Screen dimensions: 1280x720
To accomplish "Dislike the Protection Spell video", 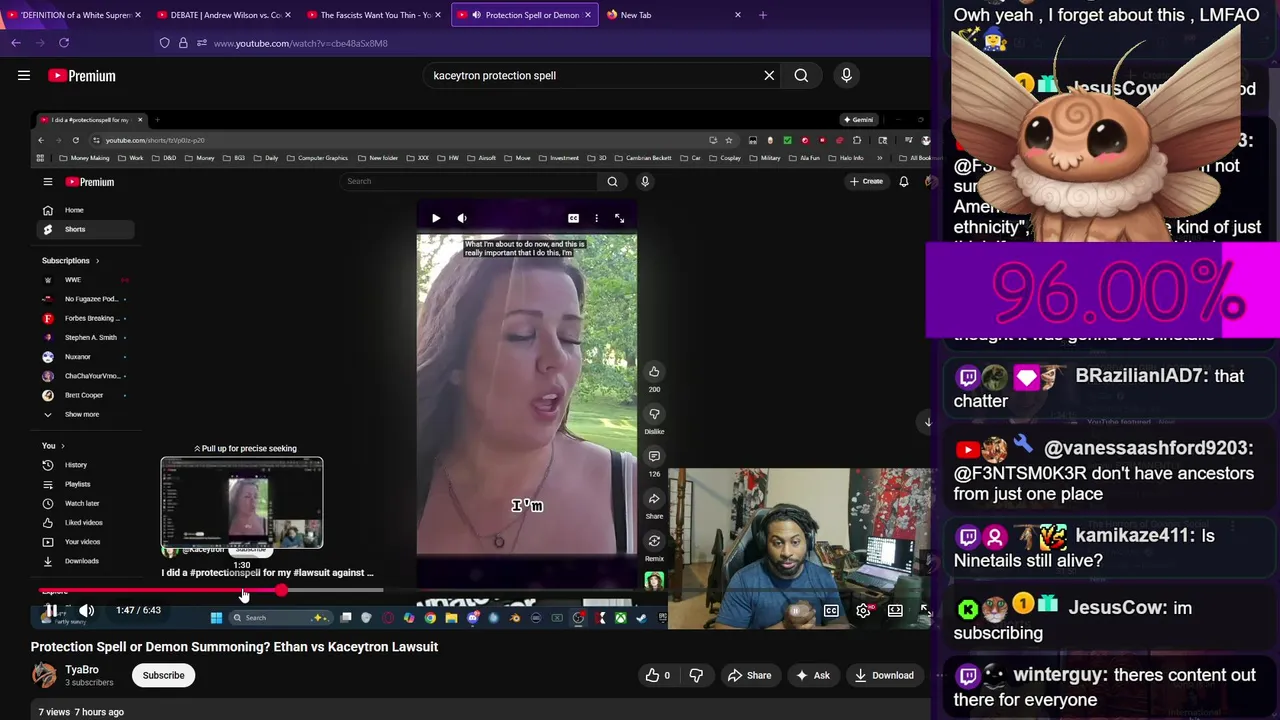I will tap(696, 675).
